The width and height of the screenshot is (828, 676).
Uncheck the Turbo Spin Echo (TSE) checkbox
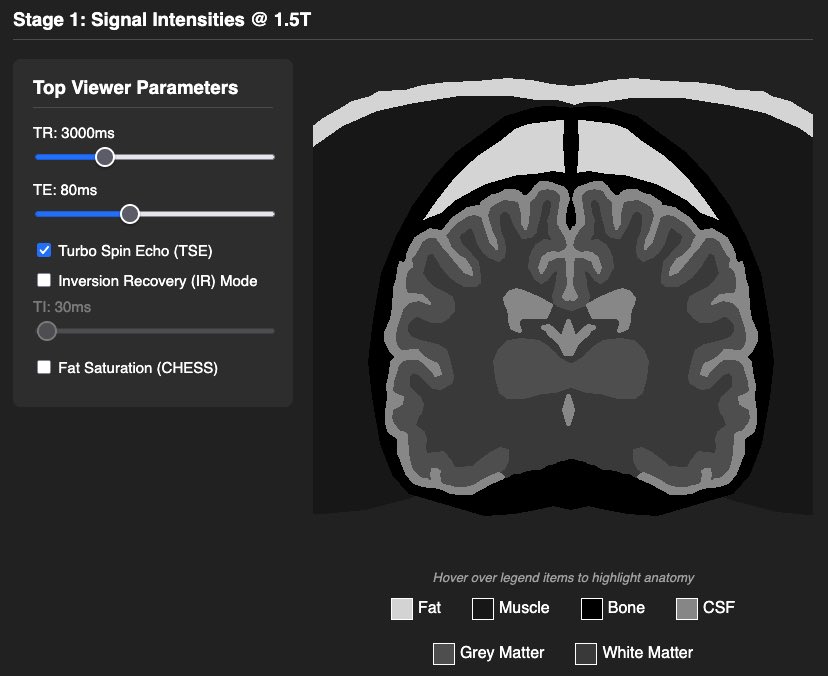44,250
